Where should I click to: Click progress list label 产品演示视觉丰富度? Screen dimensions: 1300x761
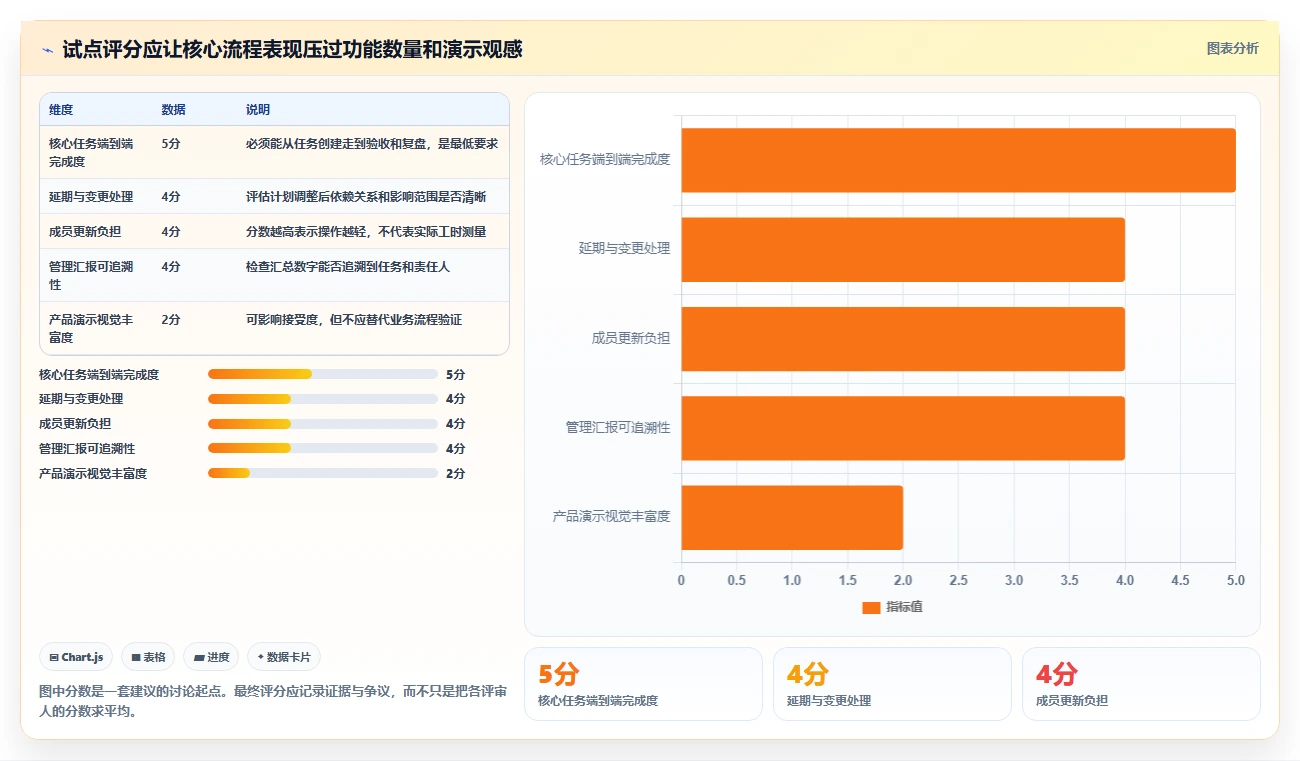pyautogui.click(x=93, y=473)
